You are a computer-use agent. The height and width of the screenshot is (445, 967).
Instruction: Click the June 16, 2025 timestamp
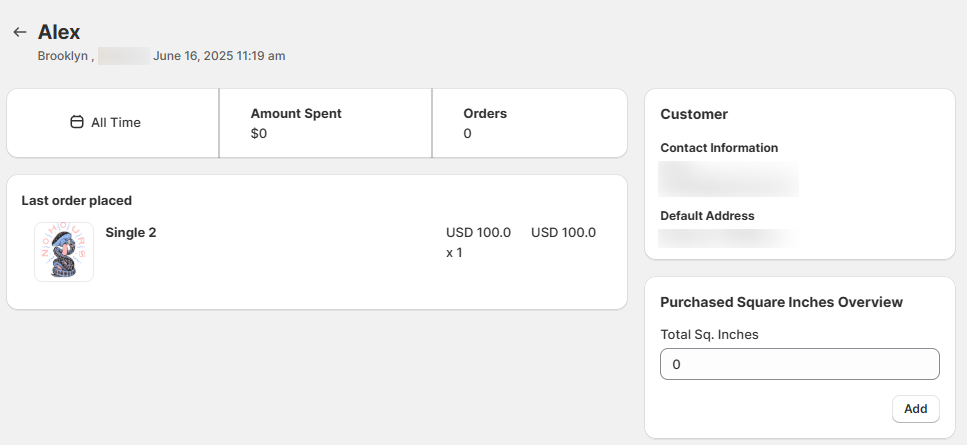219,56
